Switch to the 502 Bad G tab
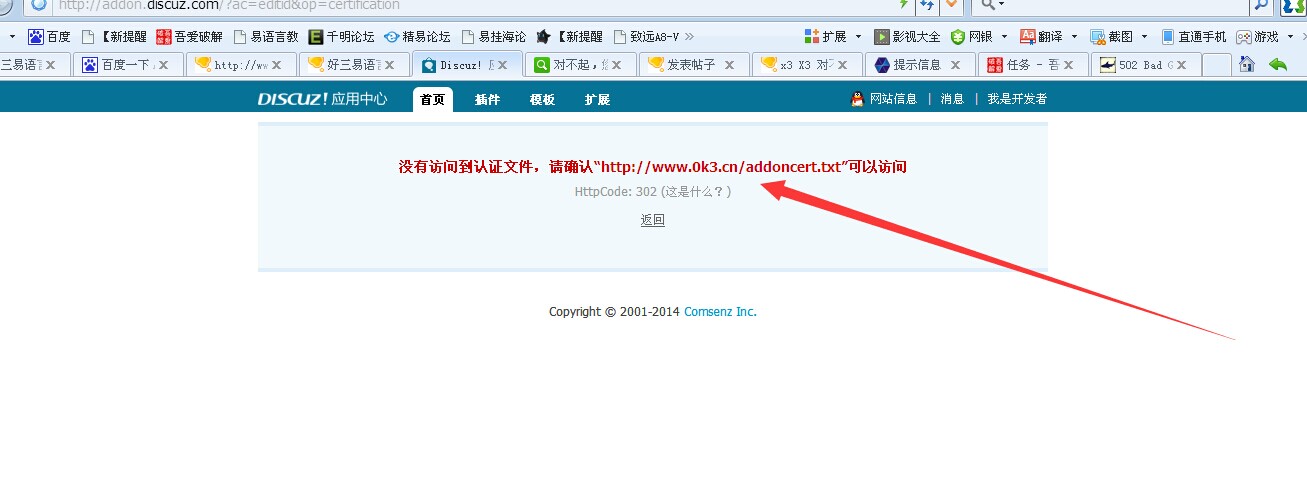 [1145, 65]
